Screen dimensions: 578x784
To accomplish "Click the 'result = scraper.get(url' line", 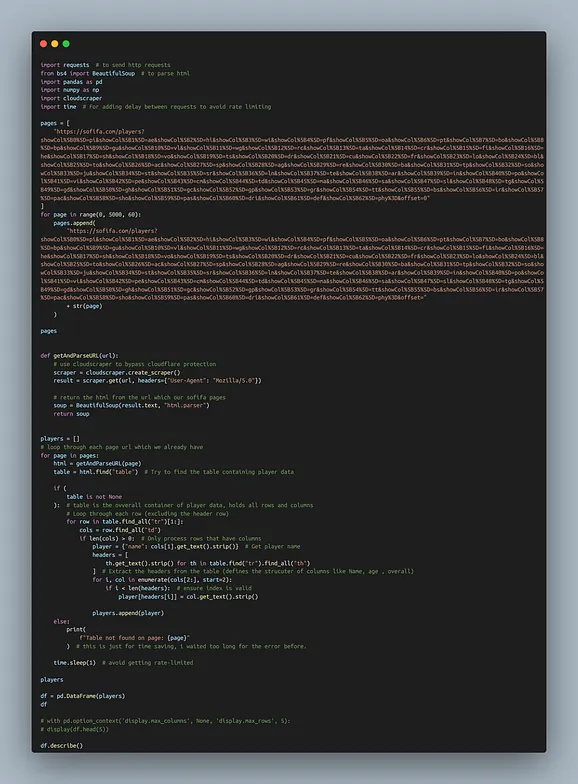I will click(x=158, y=380).
